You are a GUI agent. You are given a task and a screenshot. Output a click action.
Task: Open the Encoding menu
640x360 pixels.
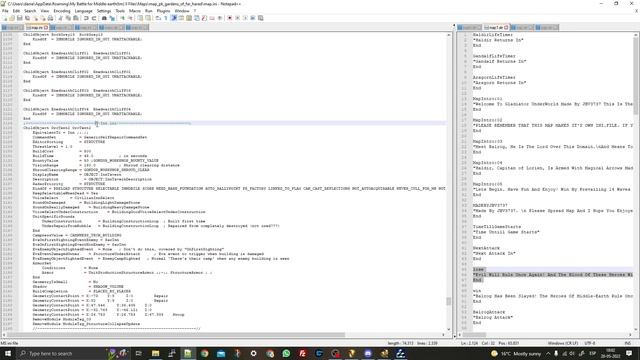pyautogui.click(x=62, y=11)
